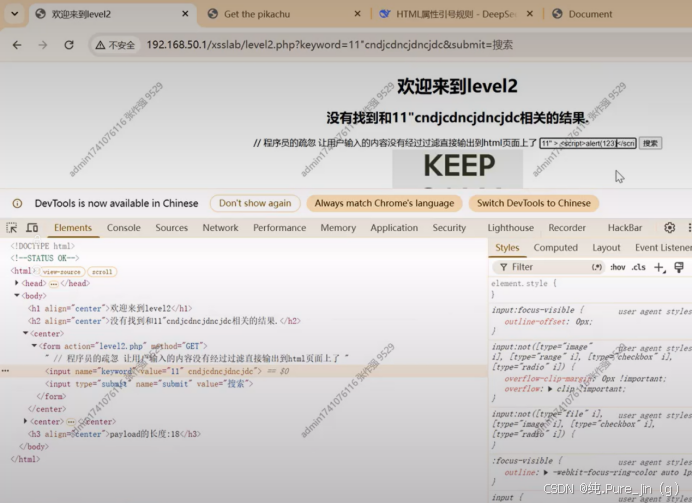Close the Get the pikachu tab

coord(358,14)
